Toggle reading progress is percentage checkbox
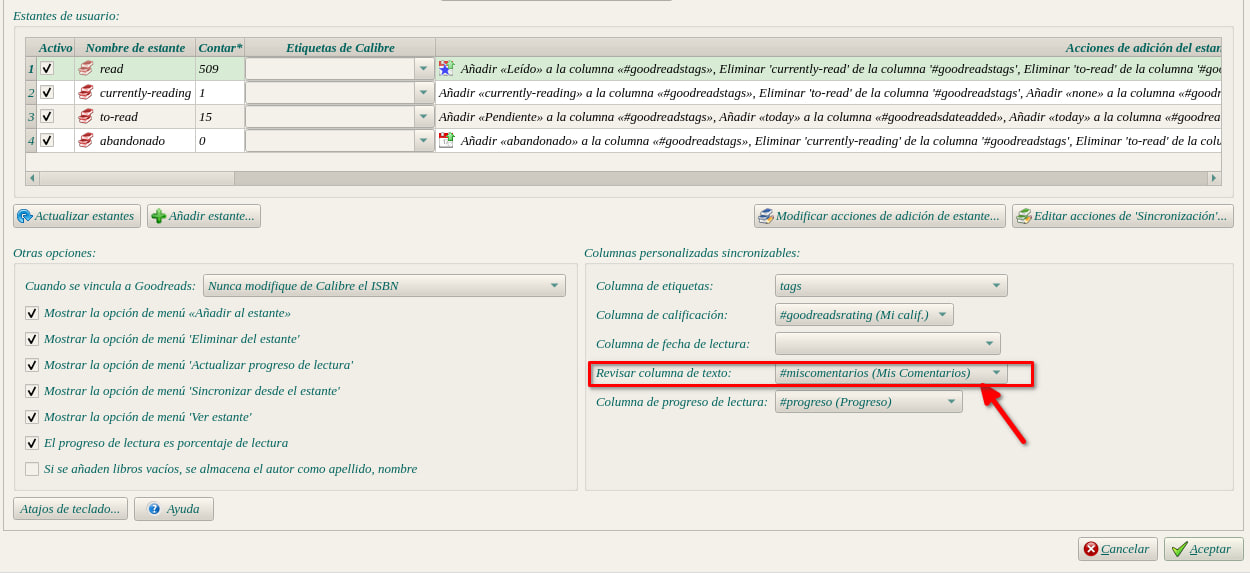Image resolution: width=1250 pixels, height=573 pixels. [32, 443]
